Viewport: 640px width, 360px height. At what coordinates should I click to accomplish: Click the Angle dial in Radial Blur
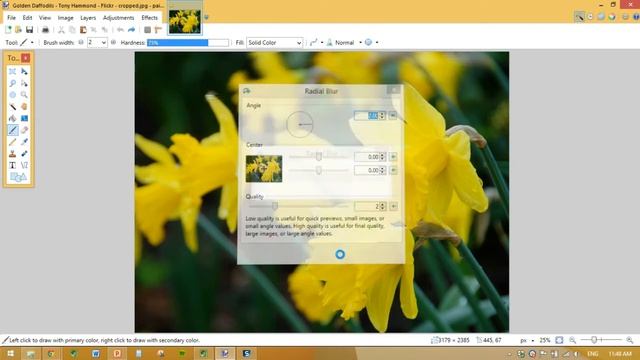coord(300,124)
